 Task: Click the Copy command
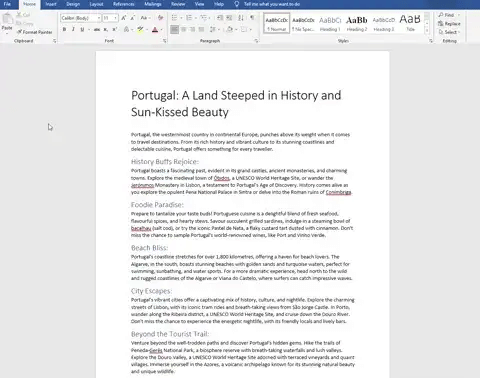[x=25, y=23]
